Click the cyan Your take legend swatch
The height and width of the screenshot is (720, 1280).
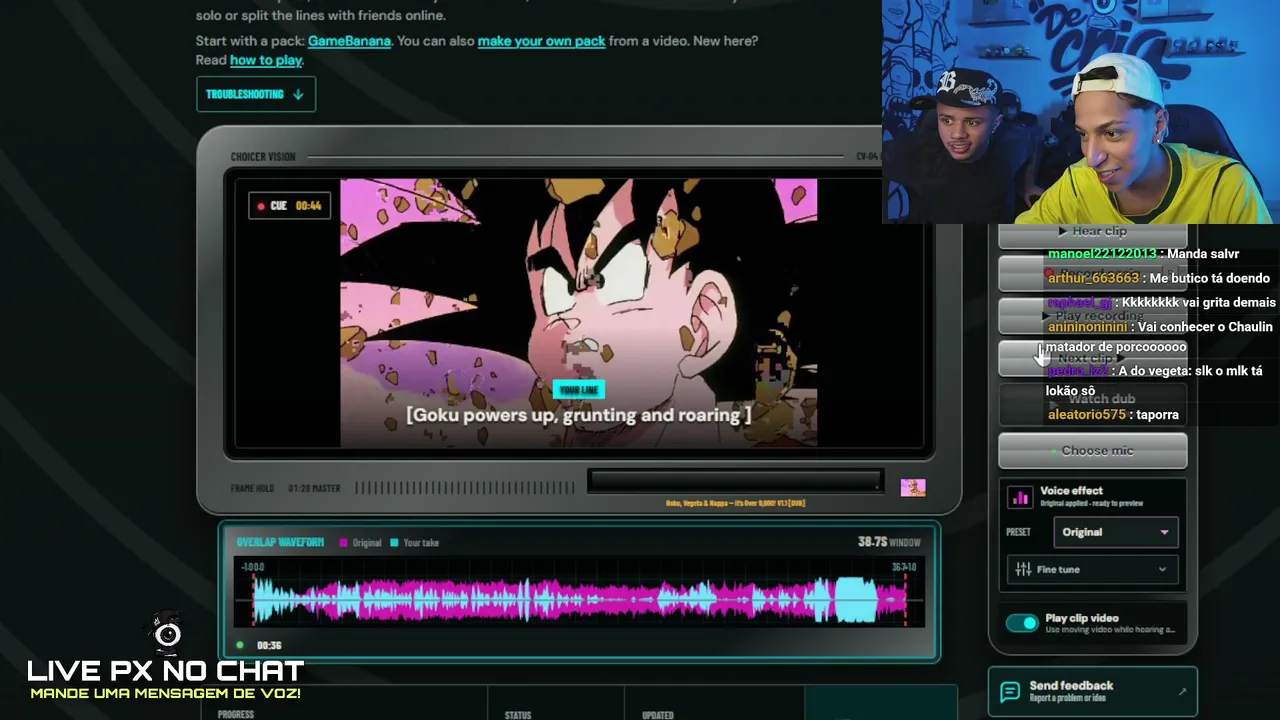pos(394,543)
